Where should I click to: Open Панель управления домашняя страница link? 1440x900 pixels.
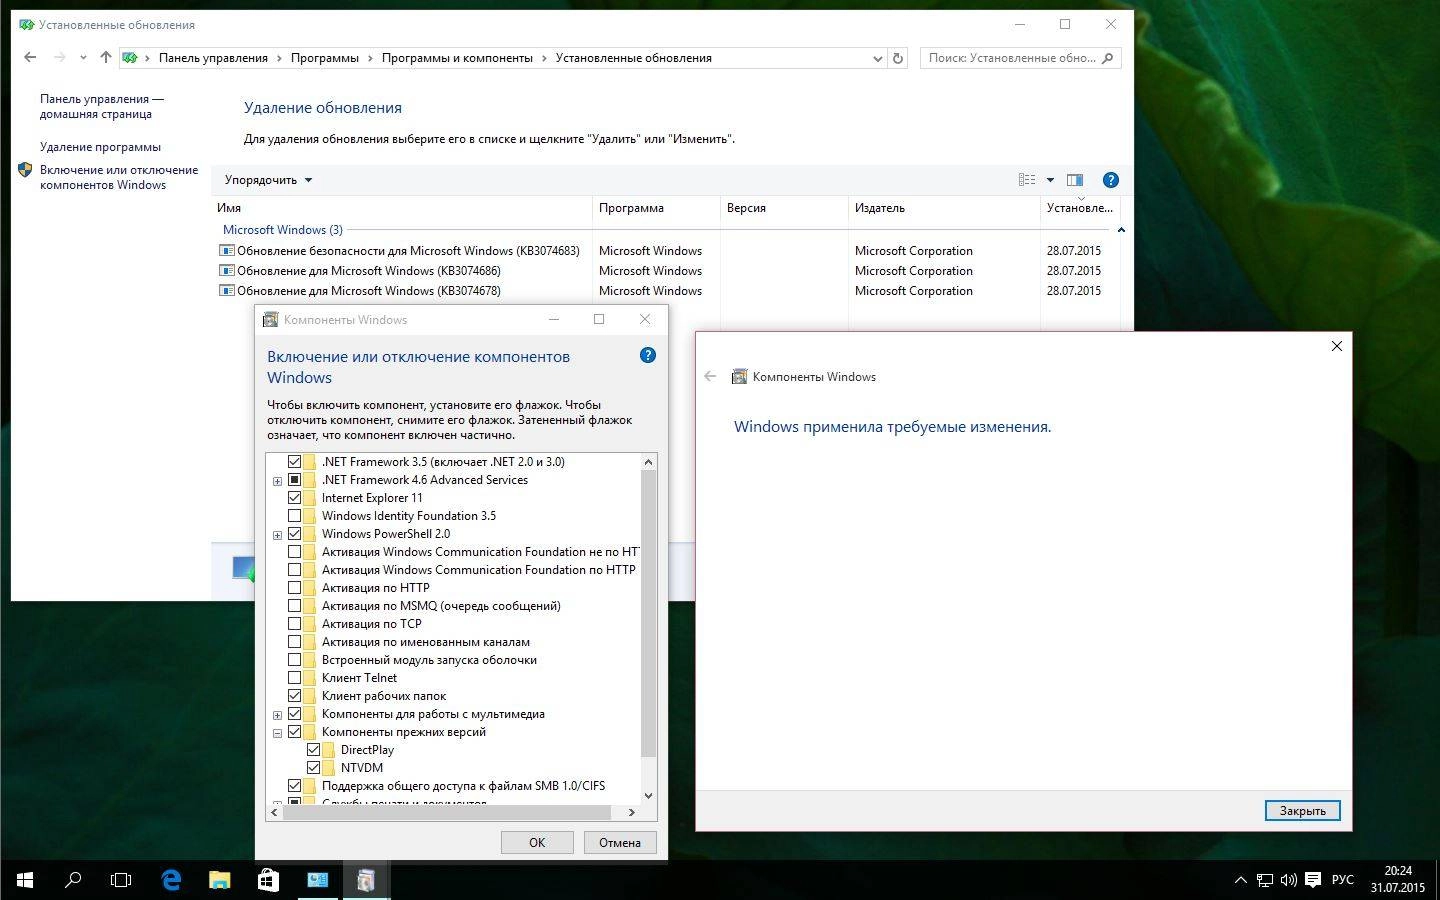click(102, 106)
